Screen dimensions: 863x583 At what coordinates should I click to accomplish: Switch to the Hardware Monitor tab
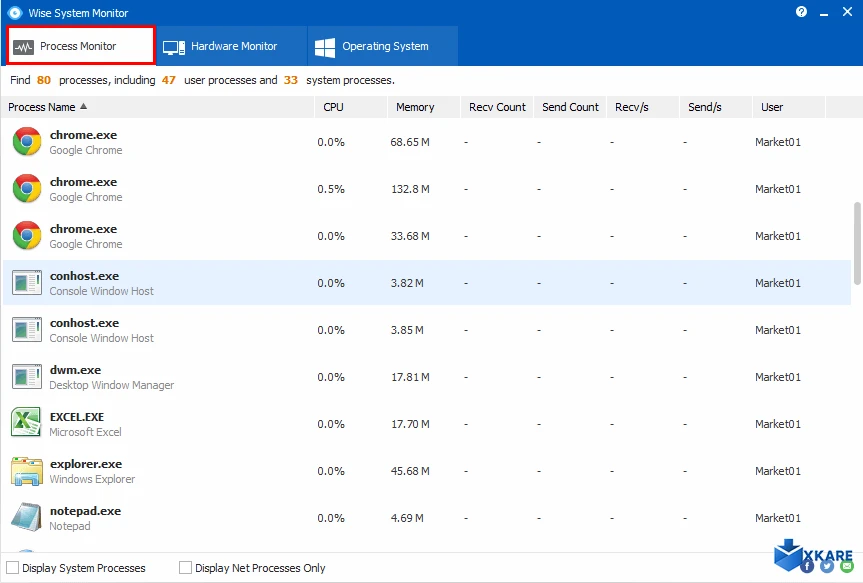[221, 46]
